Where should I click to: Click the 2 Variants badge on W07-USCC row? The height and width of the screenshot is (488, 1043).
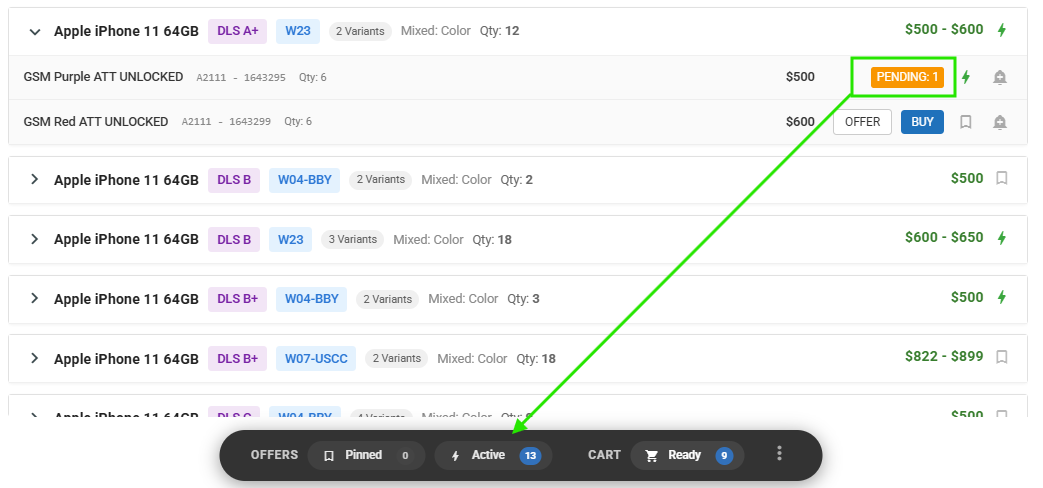click(396, 358)
